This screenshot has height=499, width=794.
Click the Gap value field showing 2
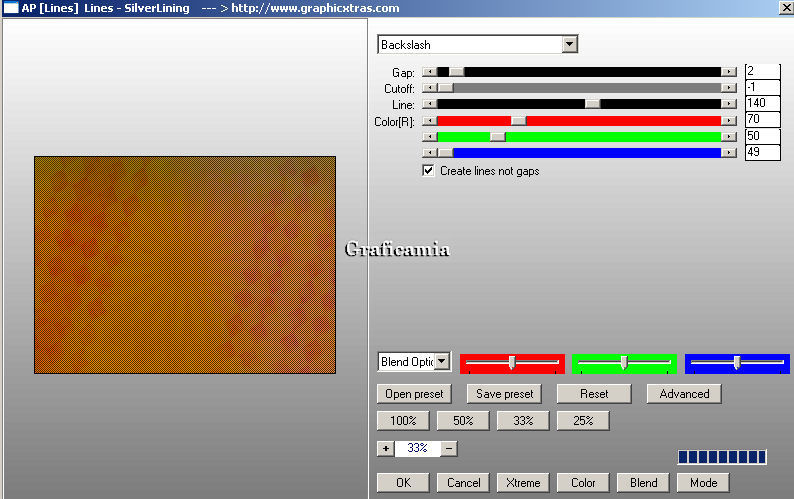763,71
